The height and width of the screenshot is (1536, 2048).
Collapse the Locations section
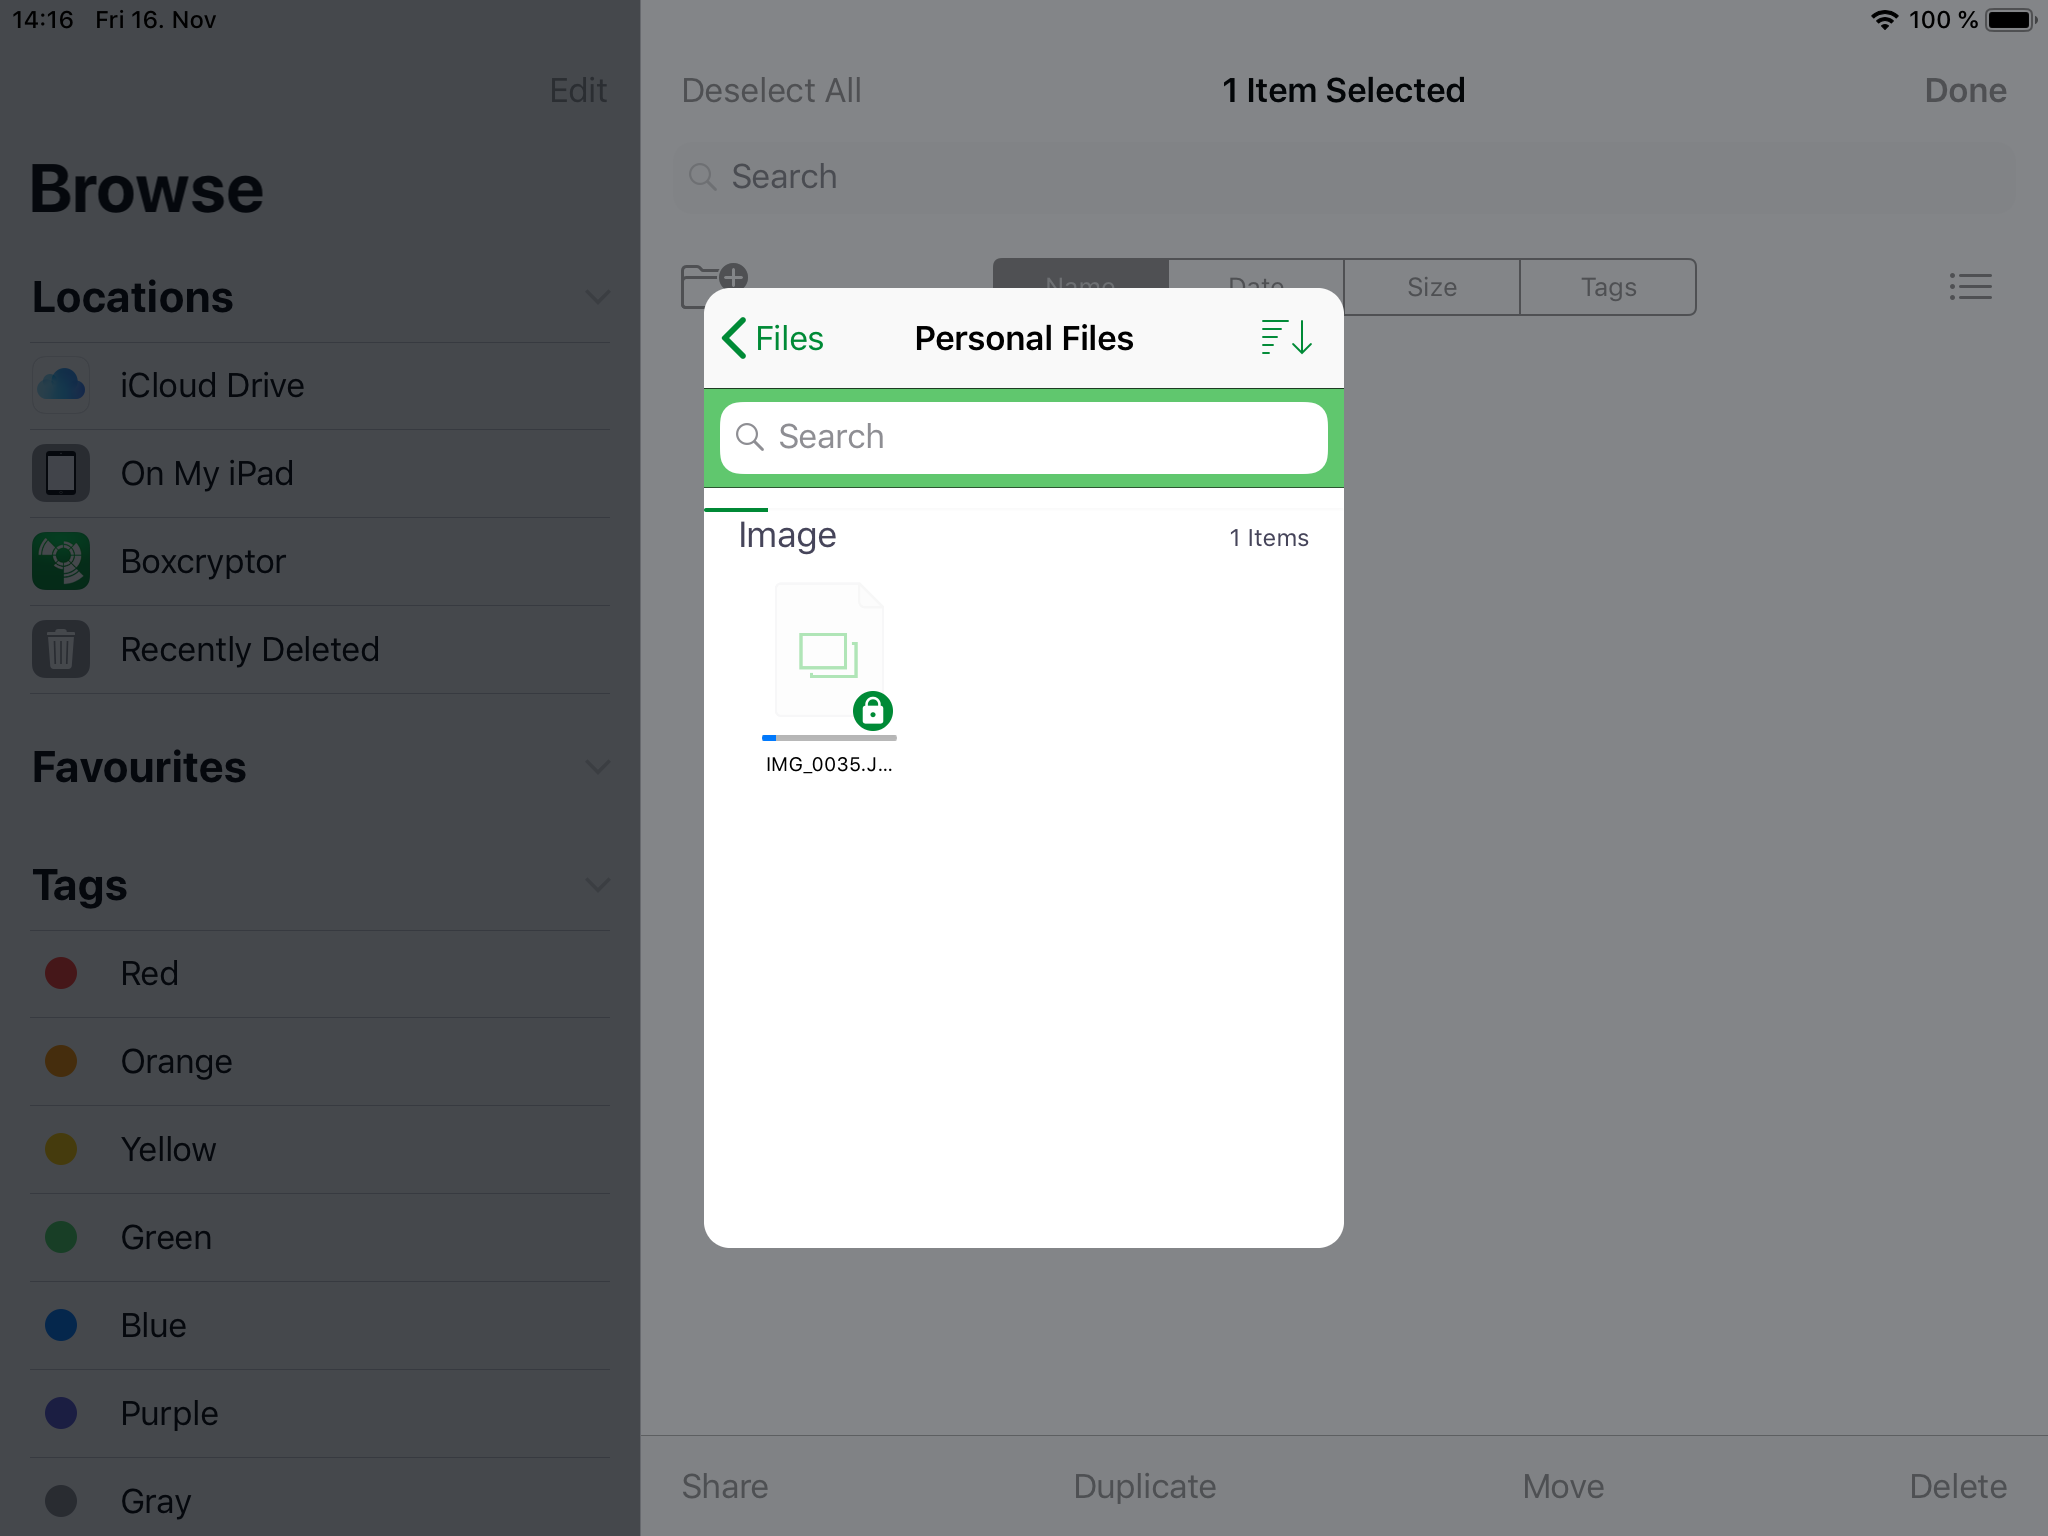(597, 297)
